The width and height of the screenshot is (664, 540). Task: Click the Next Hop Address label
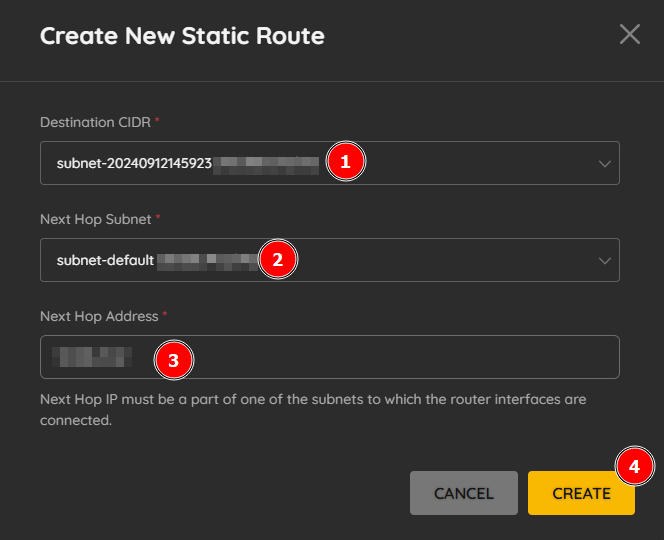pos(99,316)
